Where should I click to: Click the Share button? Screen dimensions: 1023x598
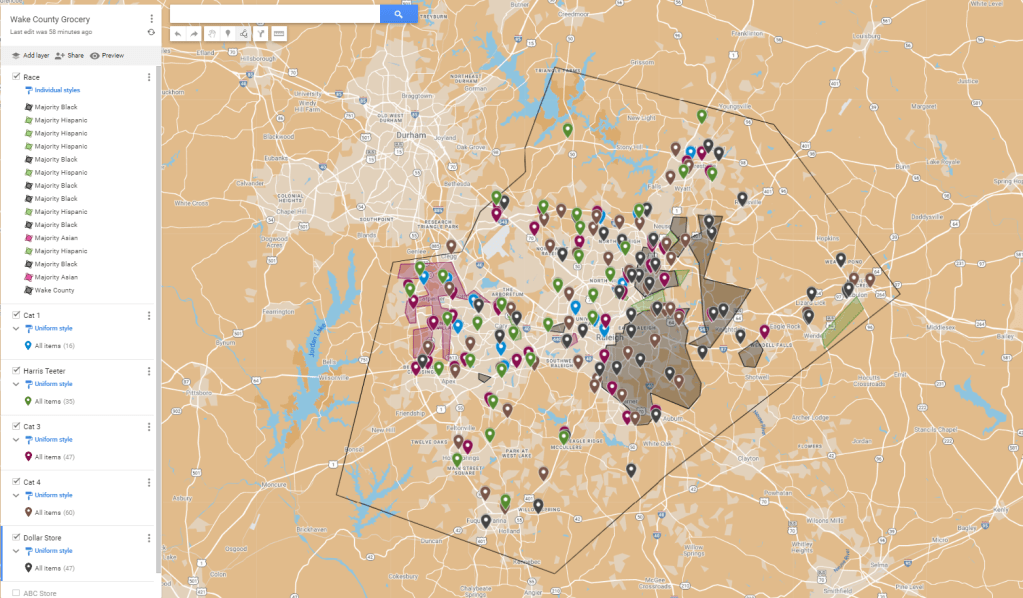[69, 56]
